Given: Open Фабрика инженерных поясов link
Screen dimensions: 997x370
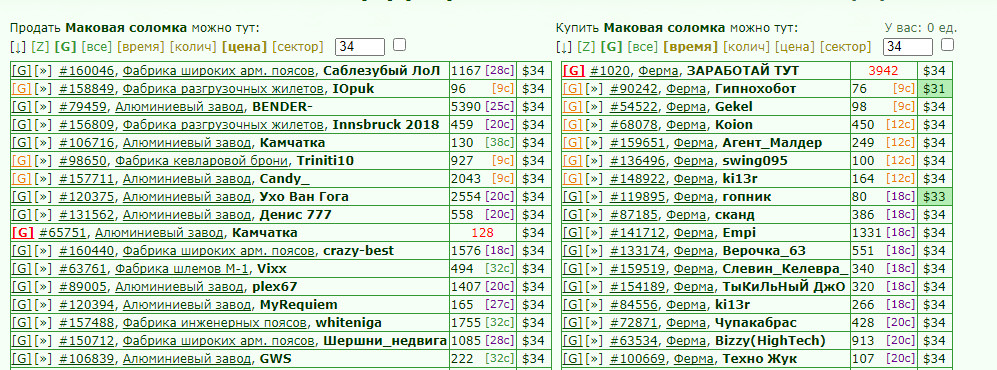Looking at the screenshot, I should point(216,323).
